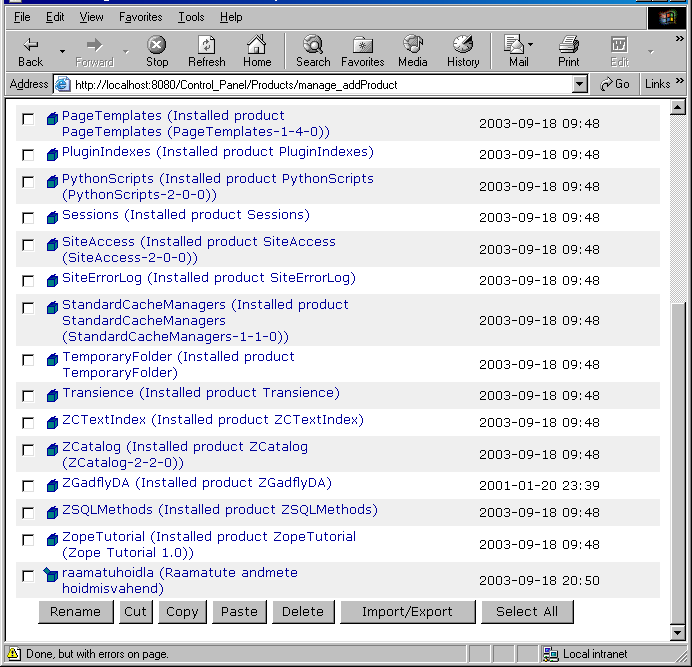The height and width of the screenshot is (667, 692).
Task: Open the Address bar dropdown arrow
Action: tap(579, 84)
